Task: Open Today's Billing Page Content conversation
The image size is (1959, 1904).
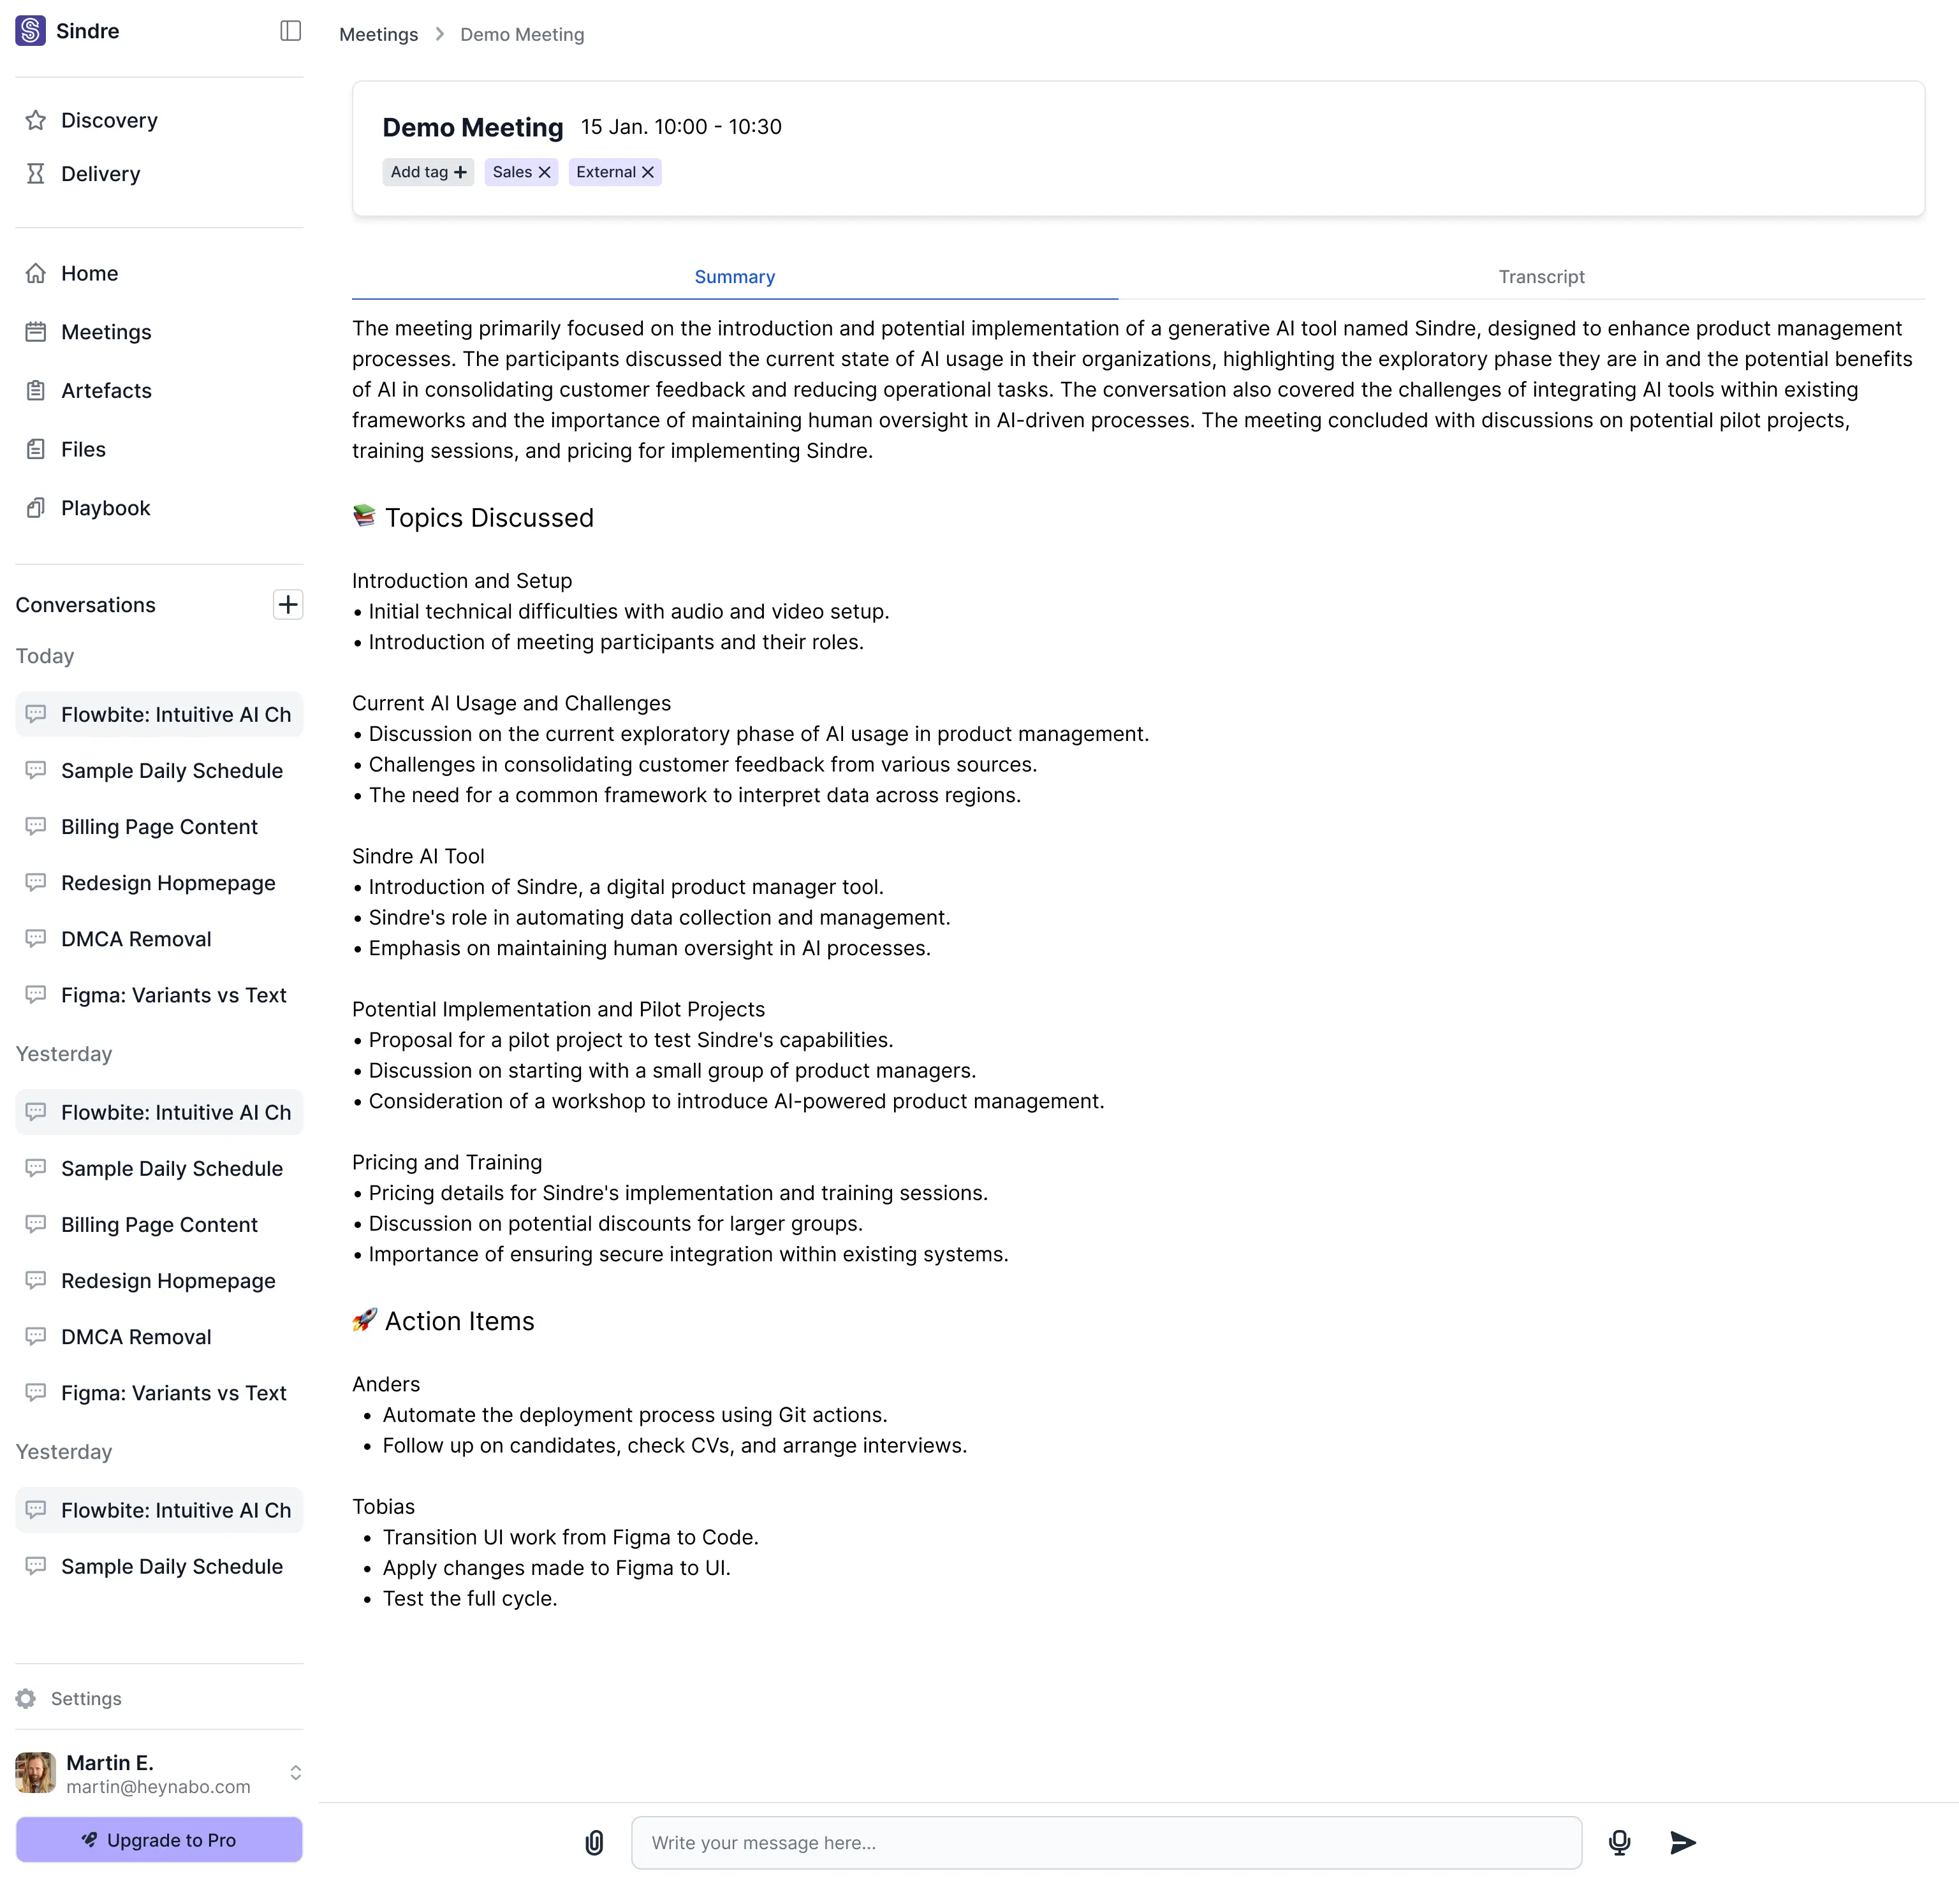Action: [x=159, y=826]
